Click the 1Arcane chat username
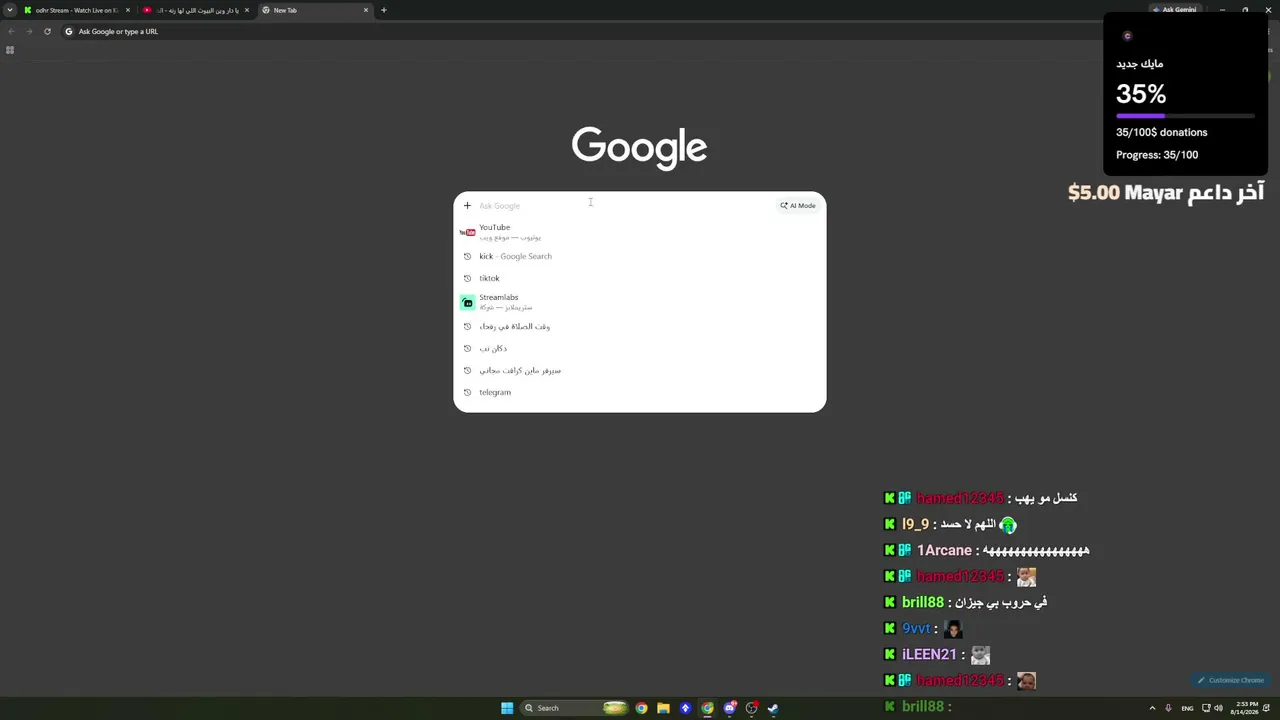The image size is (1280, 720). pyautogui.click(x=944, y=550)
